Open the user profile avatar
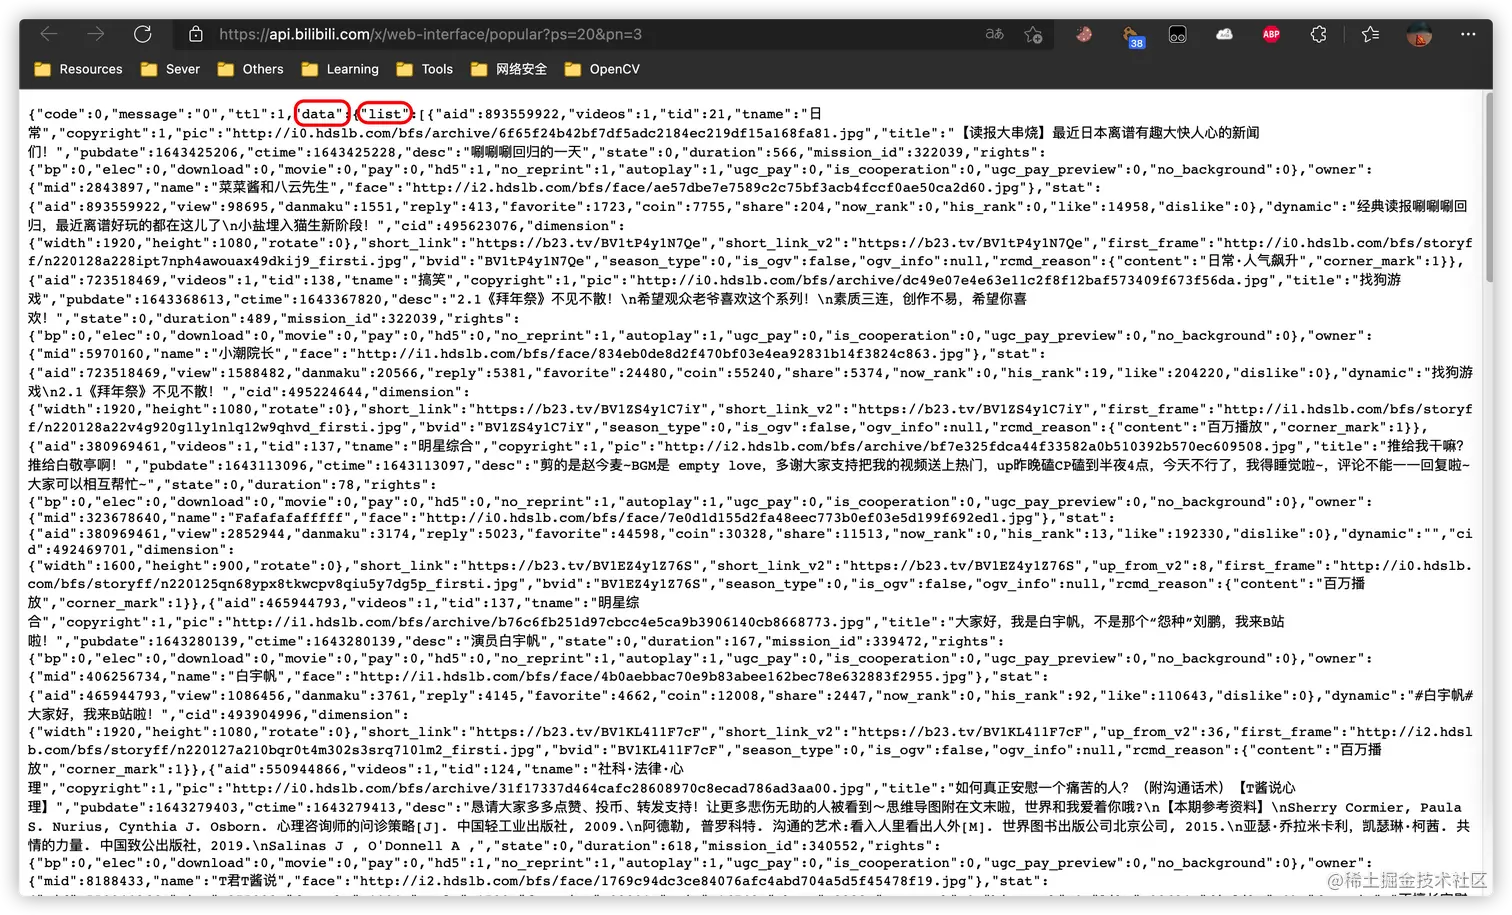1512x915 pixels. pyautogui.click(x=1419, y=35)
